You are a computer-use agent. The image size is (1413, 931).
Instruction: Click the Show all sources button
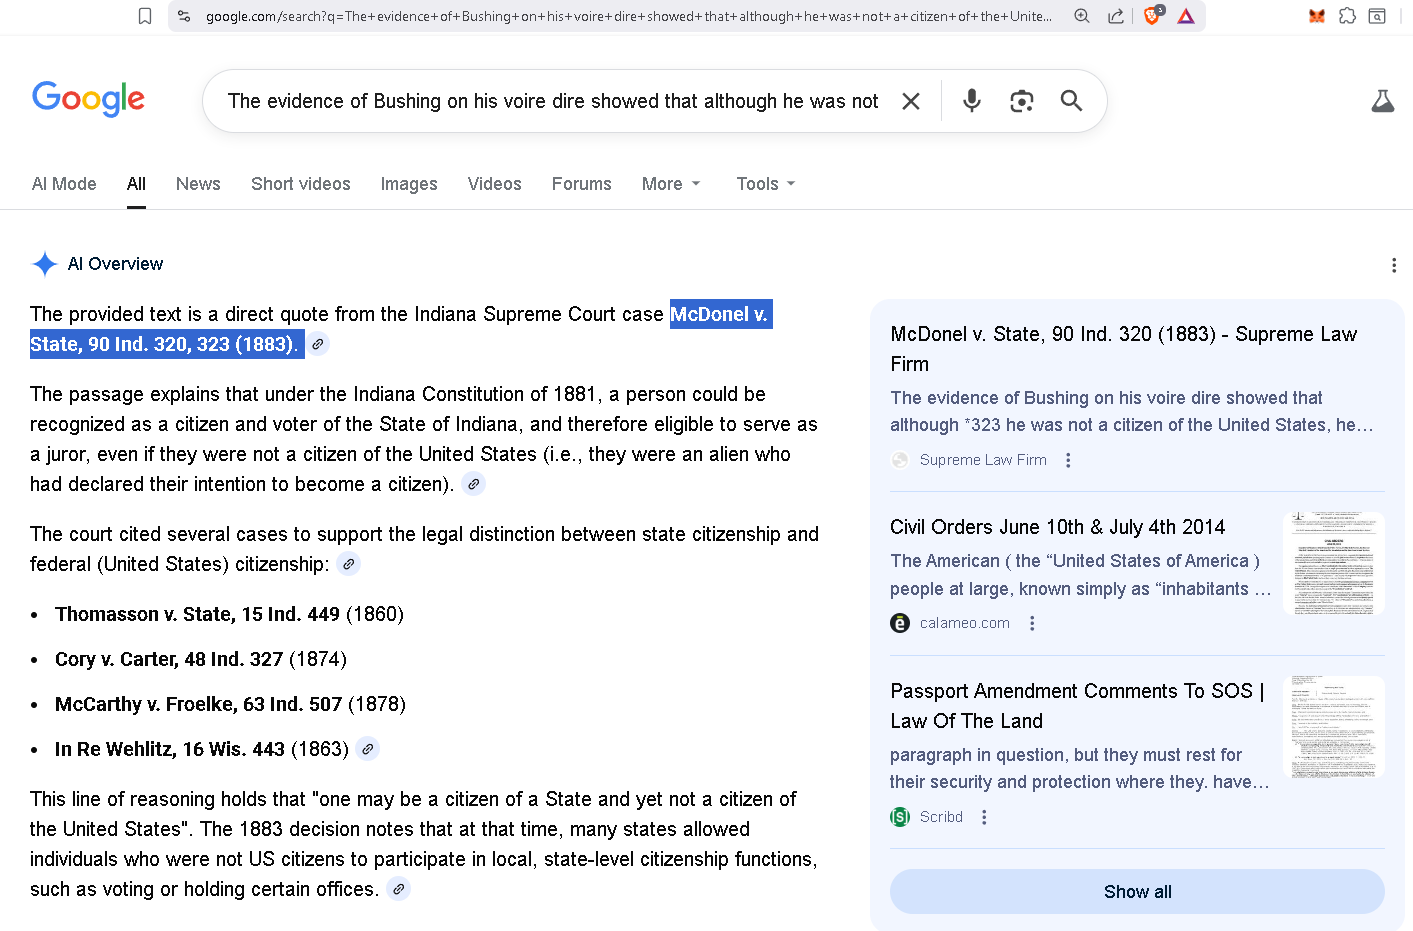click(1137, 891)
